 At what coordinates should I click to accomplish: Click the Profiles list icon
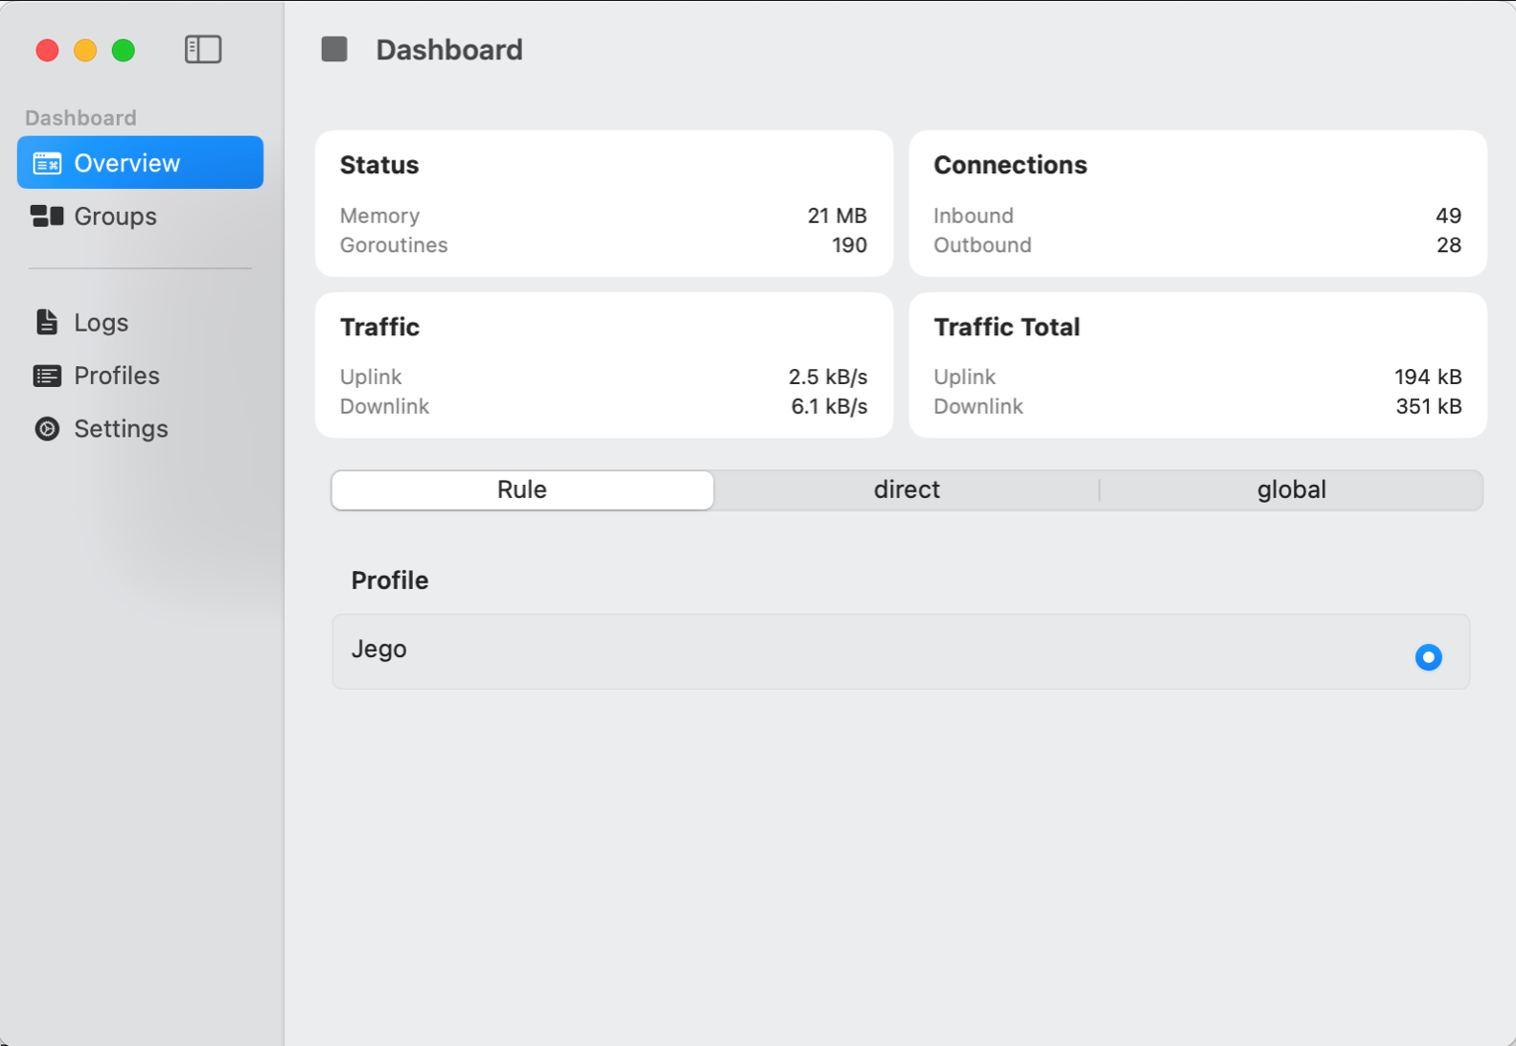[x=47, y=376]
